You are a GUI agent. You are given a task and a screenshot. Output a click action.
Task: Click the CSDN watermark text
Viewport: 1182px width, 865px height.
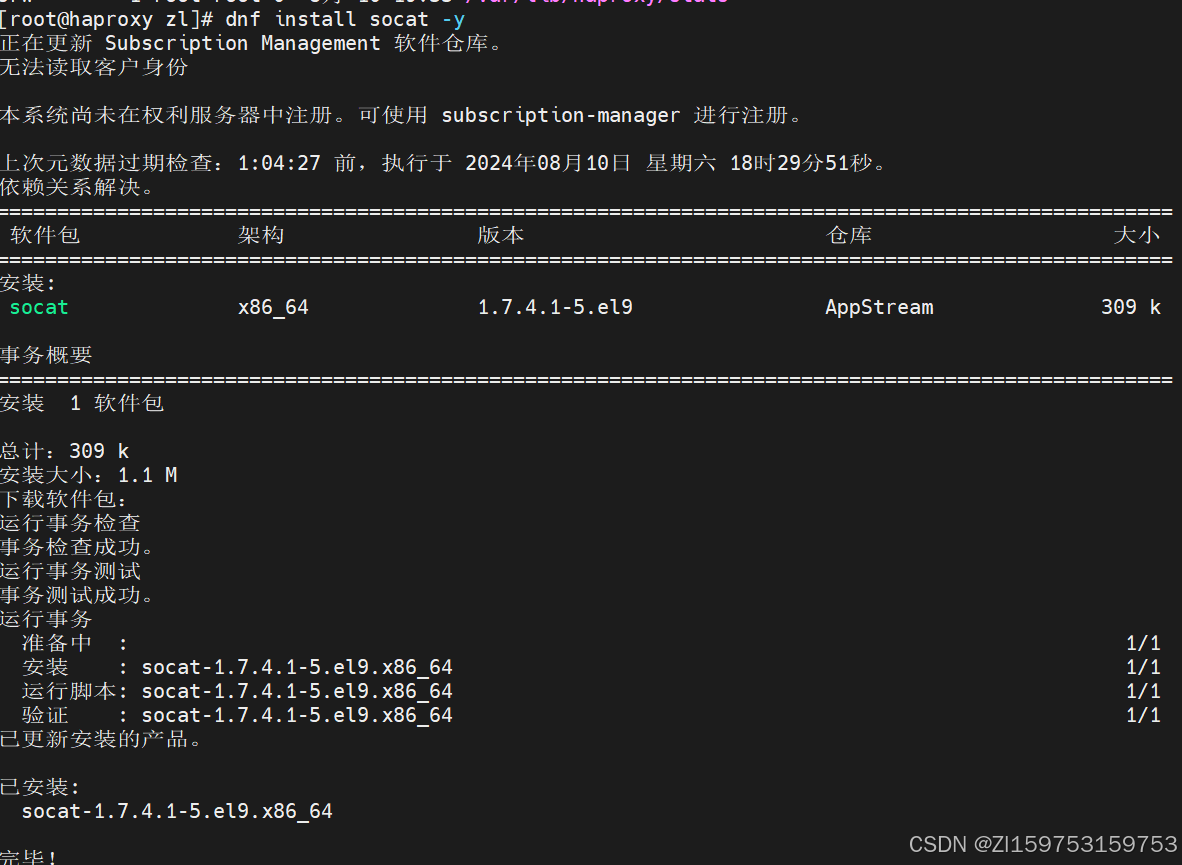pyautogui.click(x=1043, y=844)
